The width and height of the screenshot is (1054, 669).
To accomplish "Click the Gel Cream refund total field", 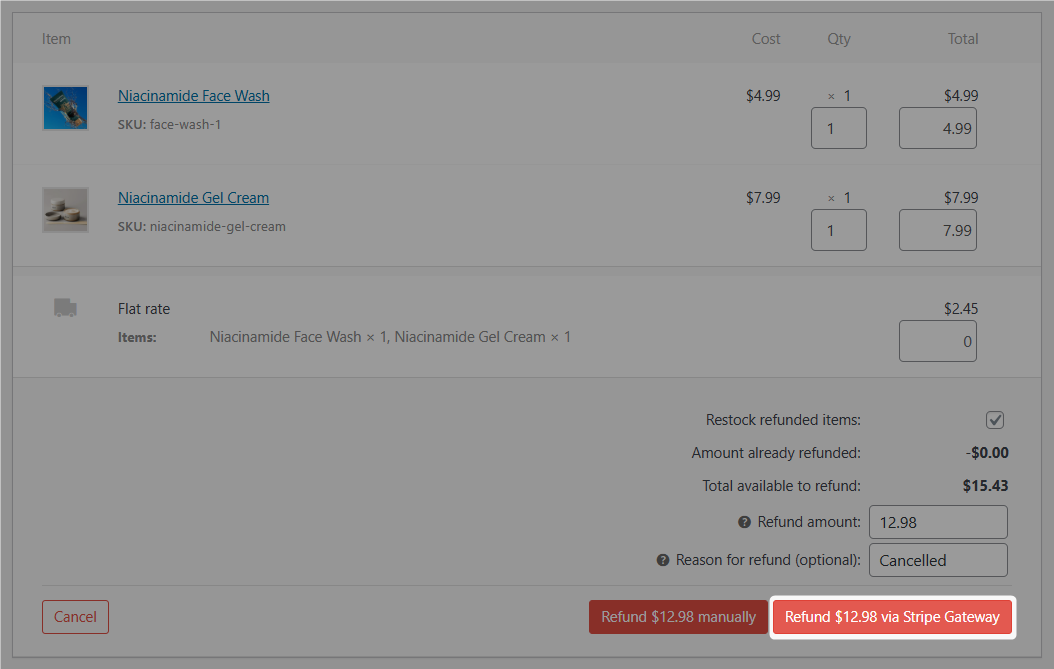I will [937, 230].
